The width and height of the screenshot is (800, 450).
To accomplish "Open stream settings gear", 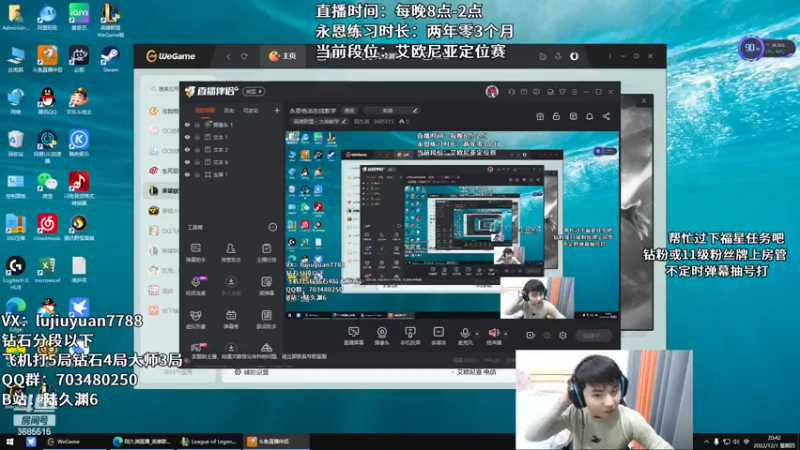I will 563,335.
